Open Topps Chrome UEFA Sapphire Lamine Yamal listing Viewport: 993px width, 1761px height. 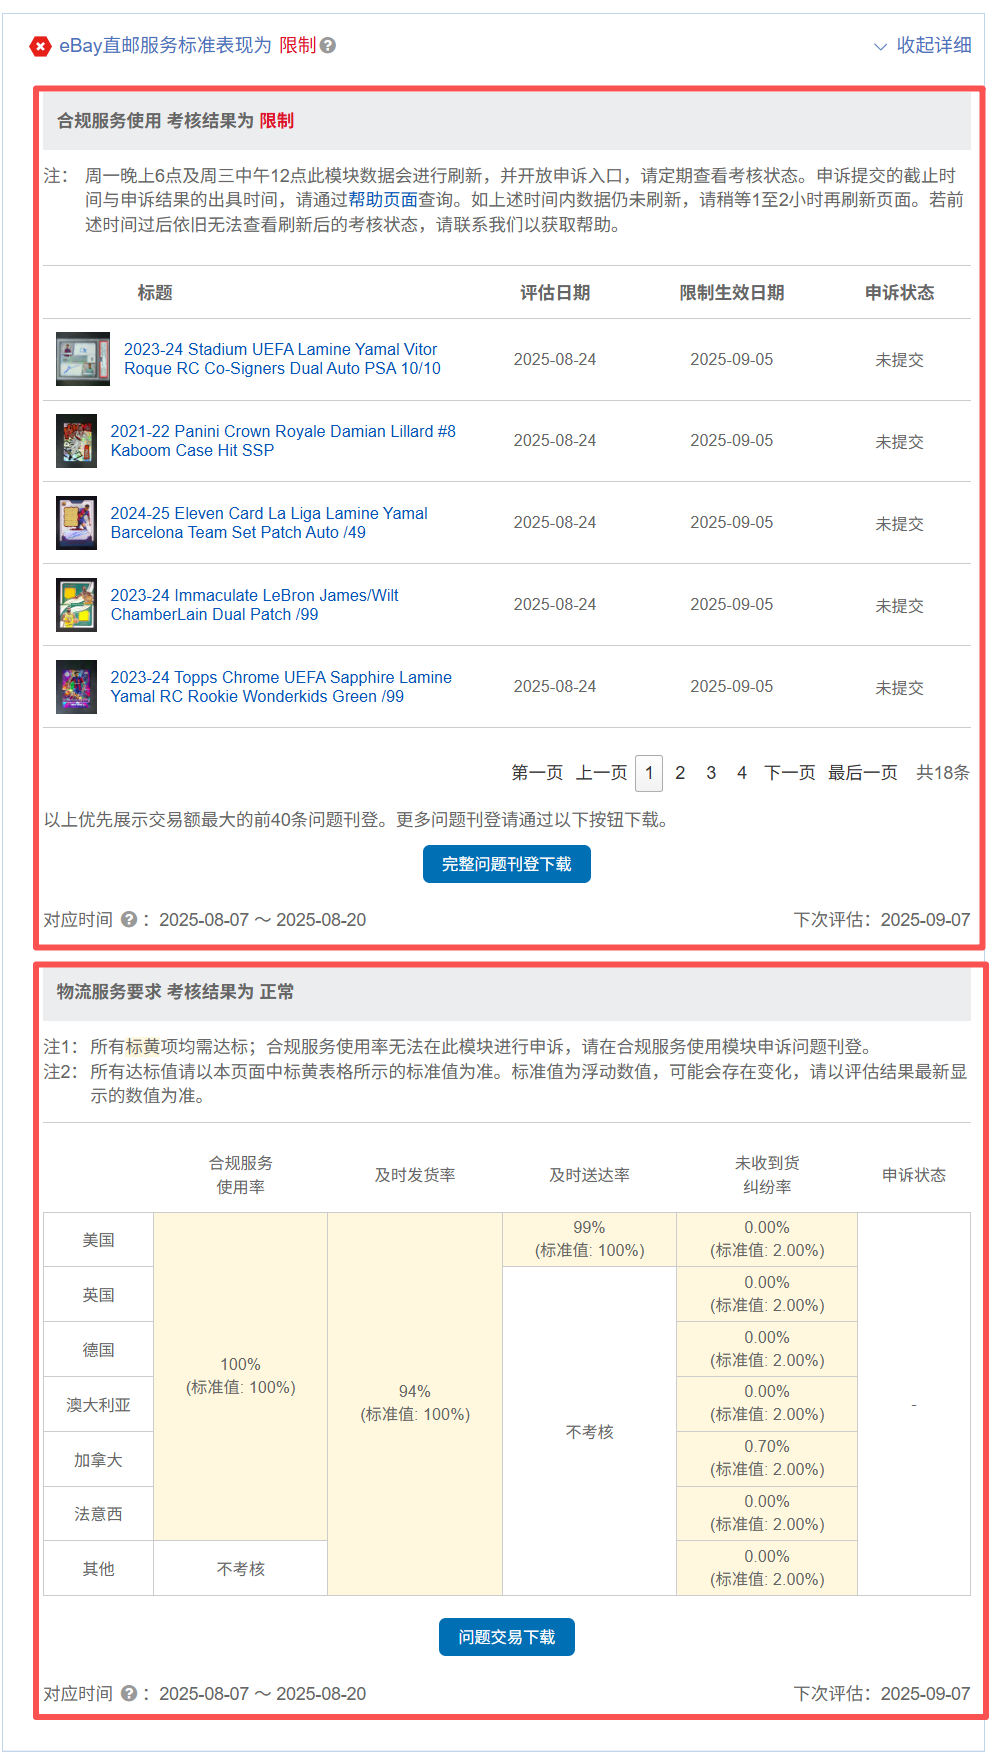280,687
